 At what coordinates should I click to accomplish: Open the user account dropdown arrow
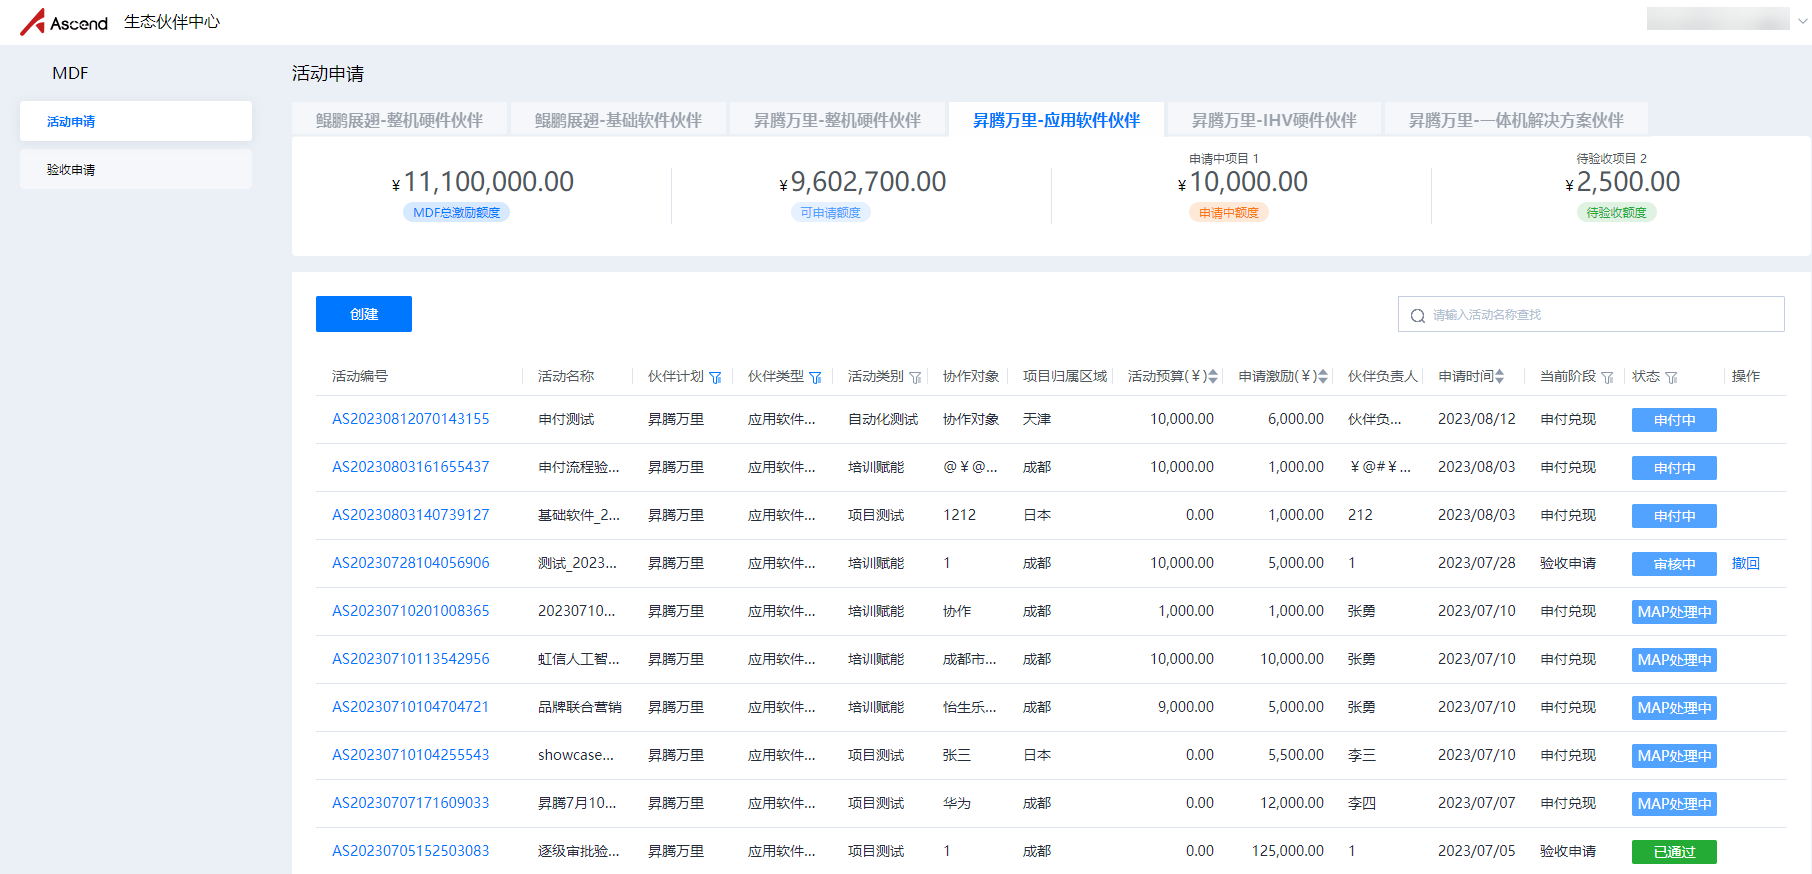[x=1802, y=20]
